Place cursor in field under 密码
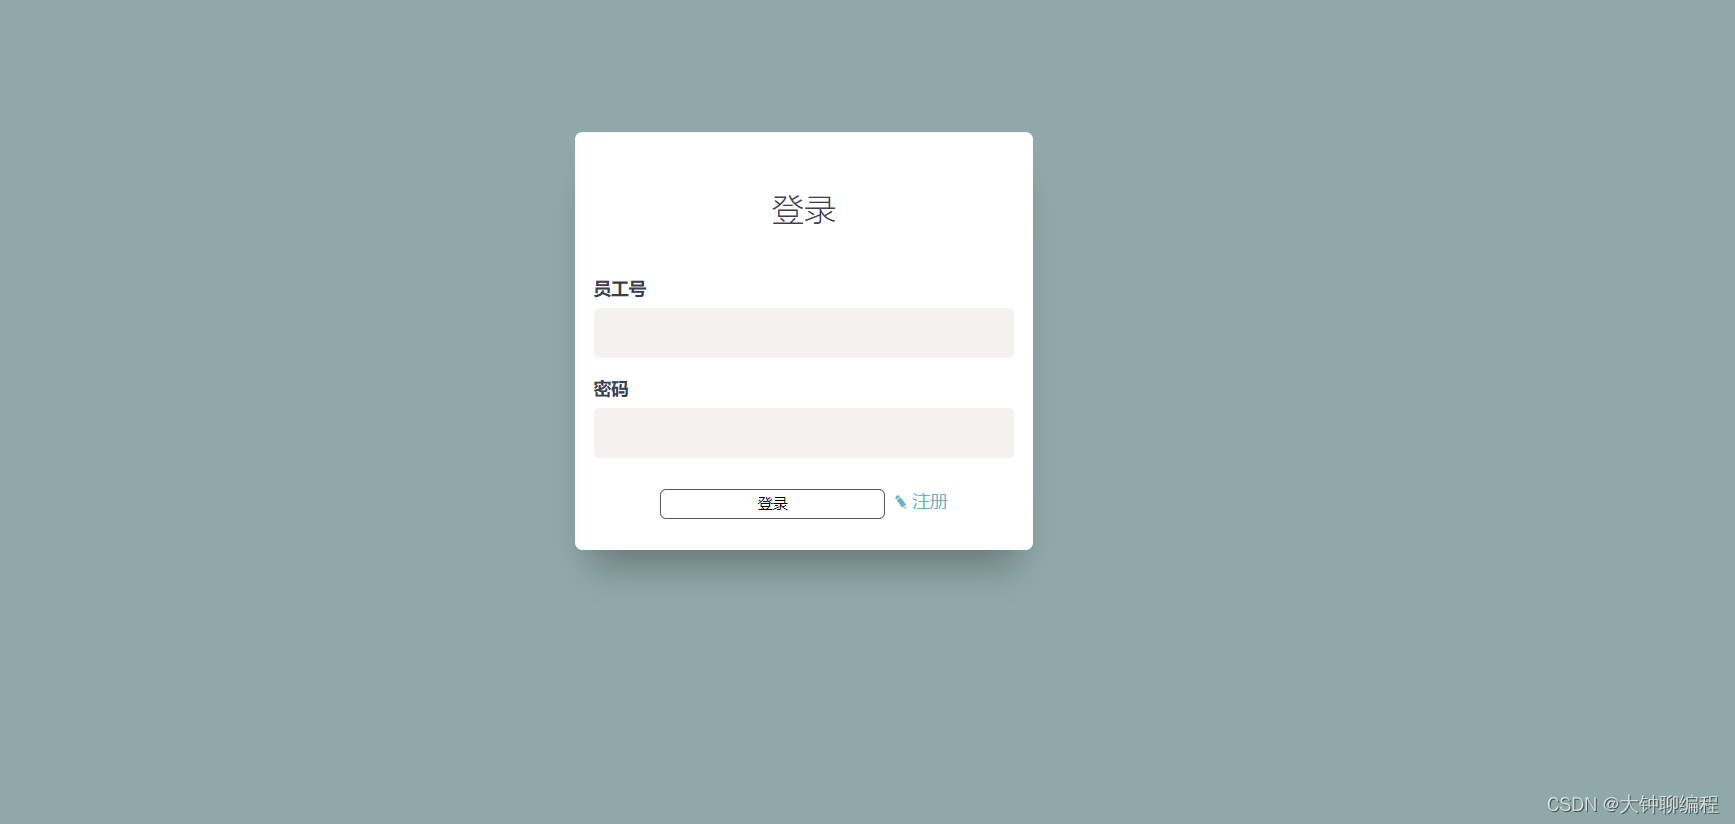This screenshot has width=1735, height=824. coord(804,433)
